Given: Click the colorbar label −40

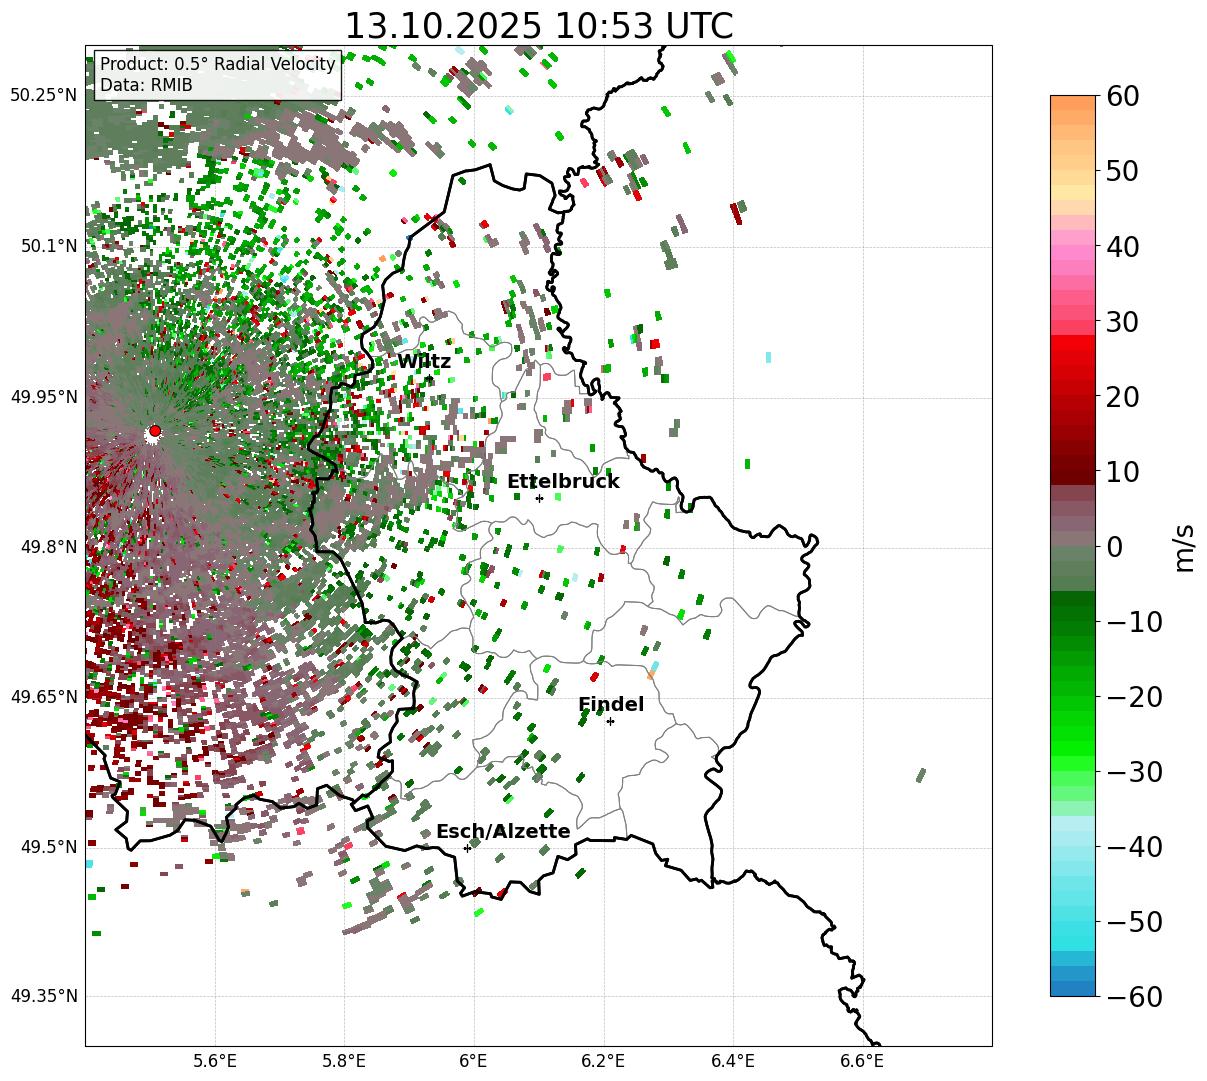Looking at the screenshot, I should pos(1134,847).
